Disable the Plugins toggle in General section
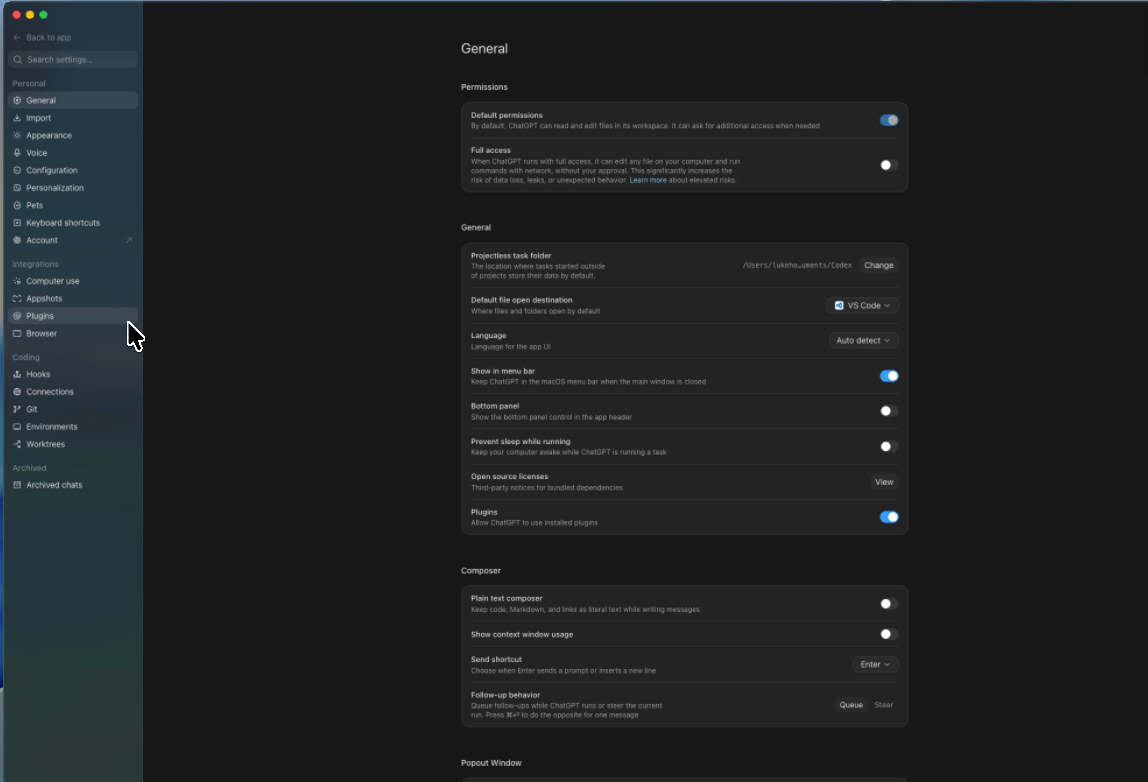Viewport: 1148px width, 782px height. coord(889,517)
